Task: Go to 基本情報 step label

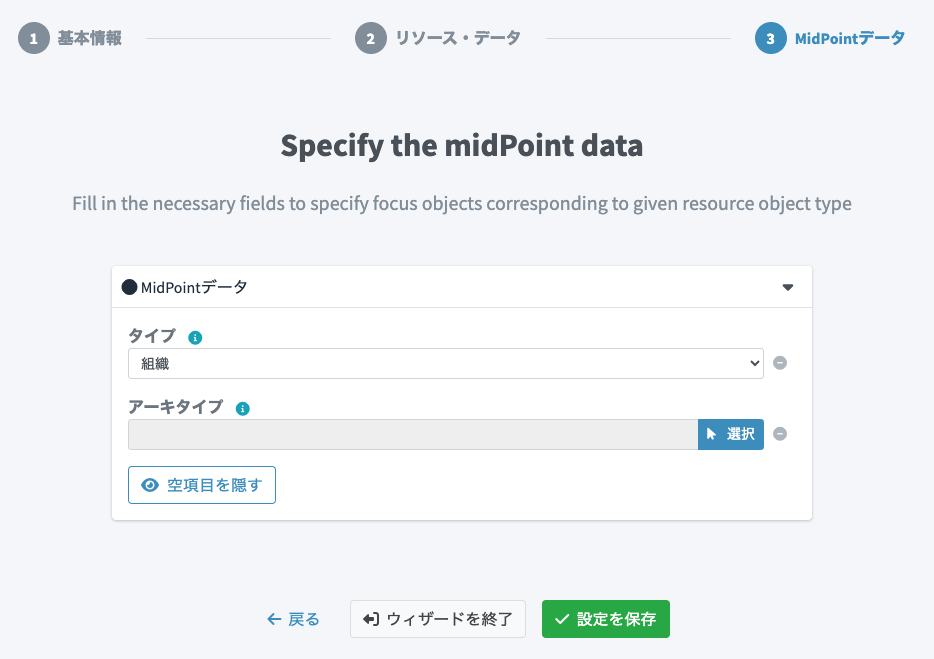Action: coord(89,39)
